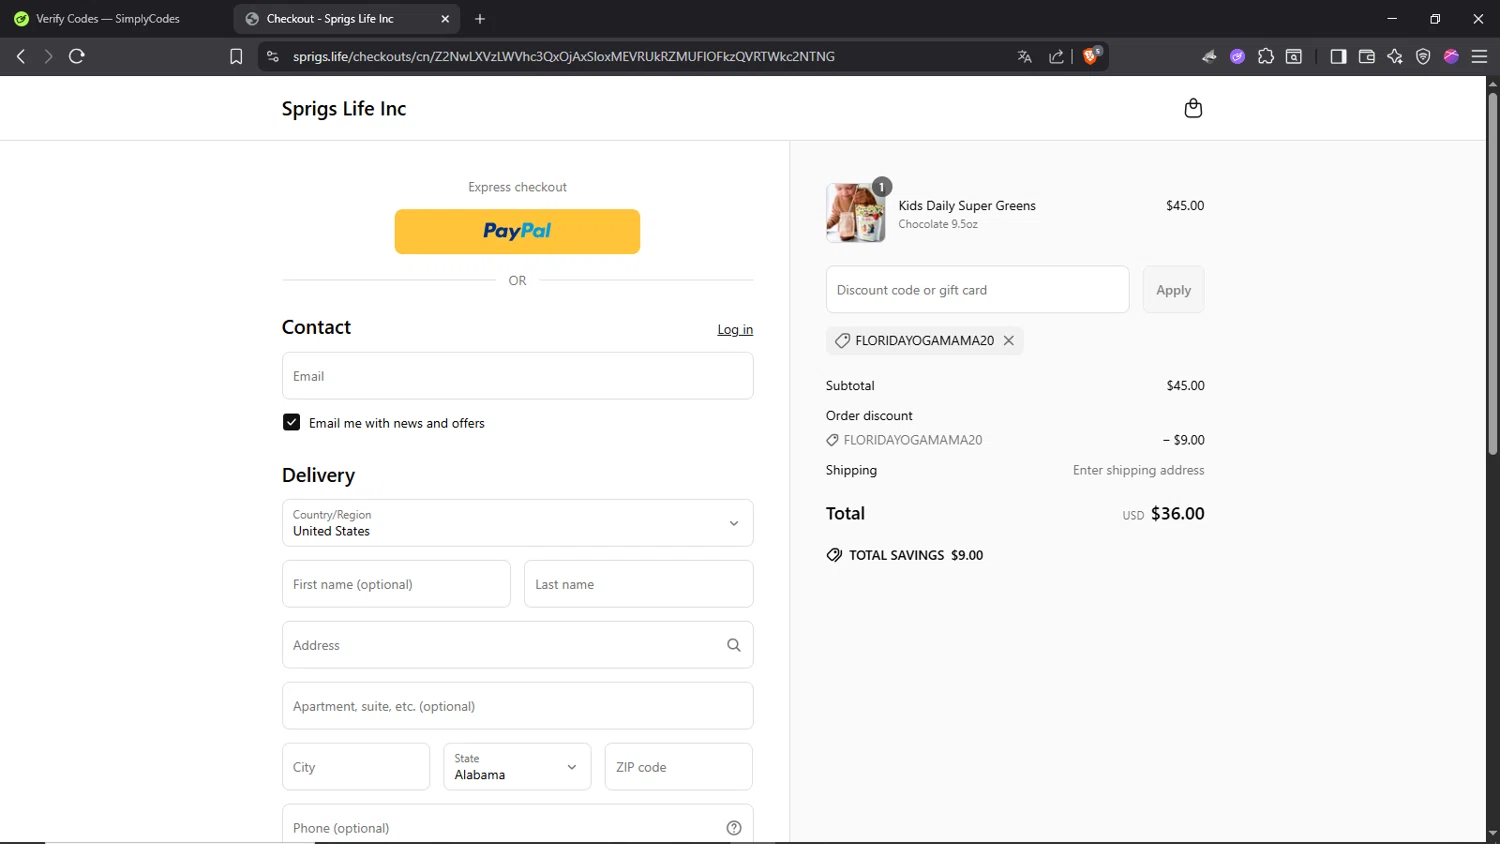Click the pink profile avatar icon
1500x844 pixels.
pos(1452,57)
